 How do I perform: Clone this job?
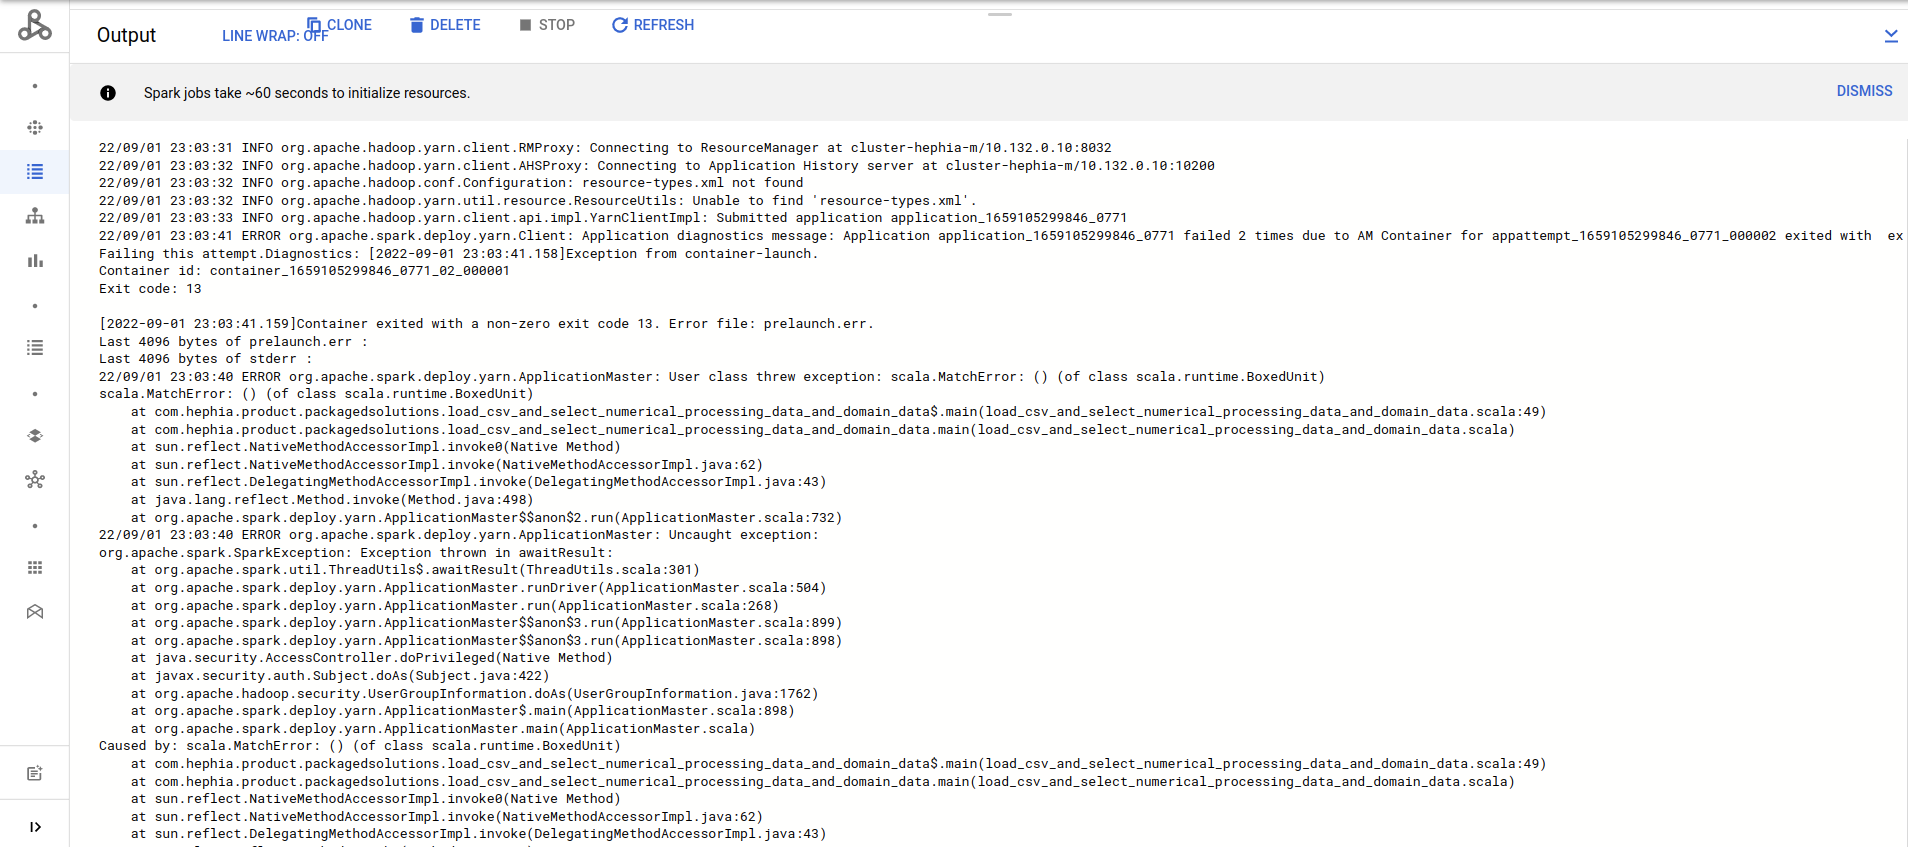340,25
